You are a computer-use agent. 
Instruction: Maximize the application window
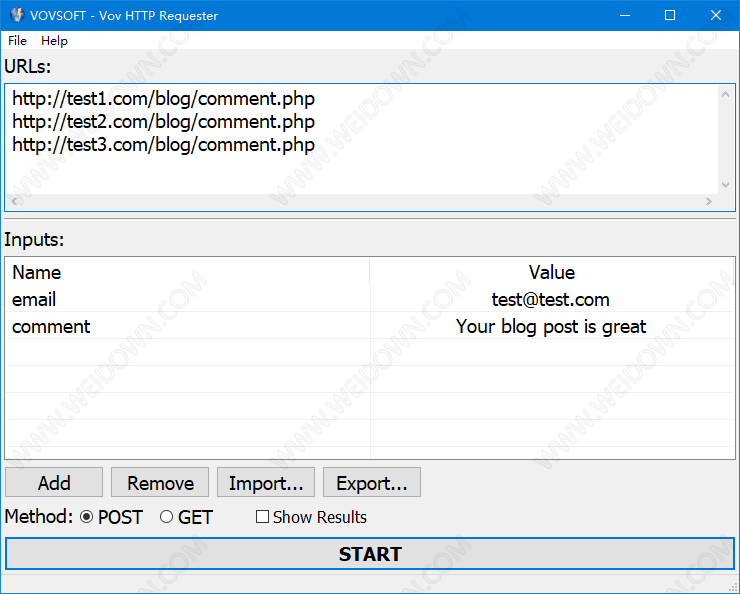[670, 15]
